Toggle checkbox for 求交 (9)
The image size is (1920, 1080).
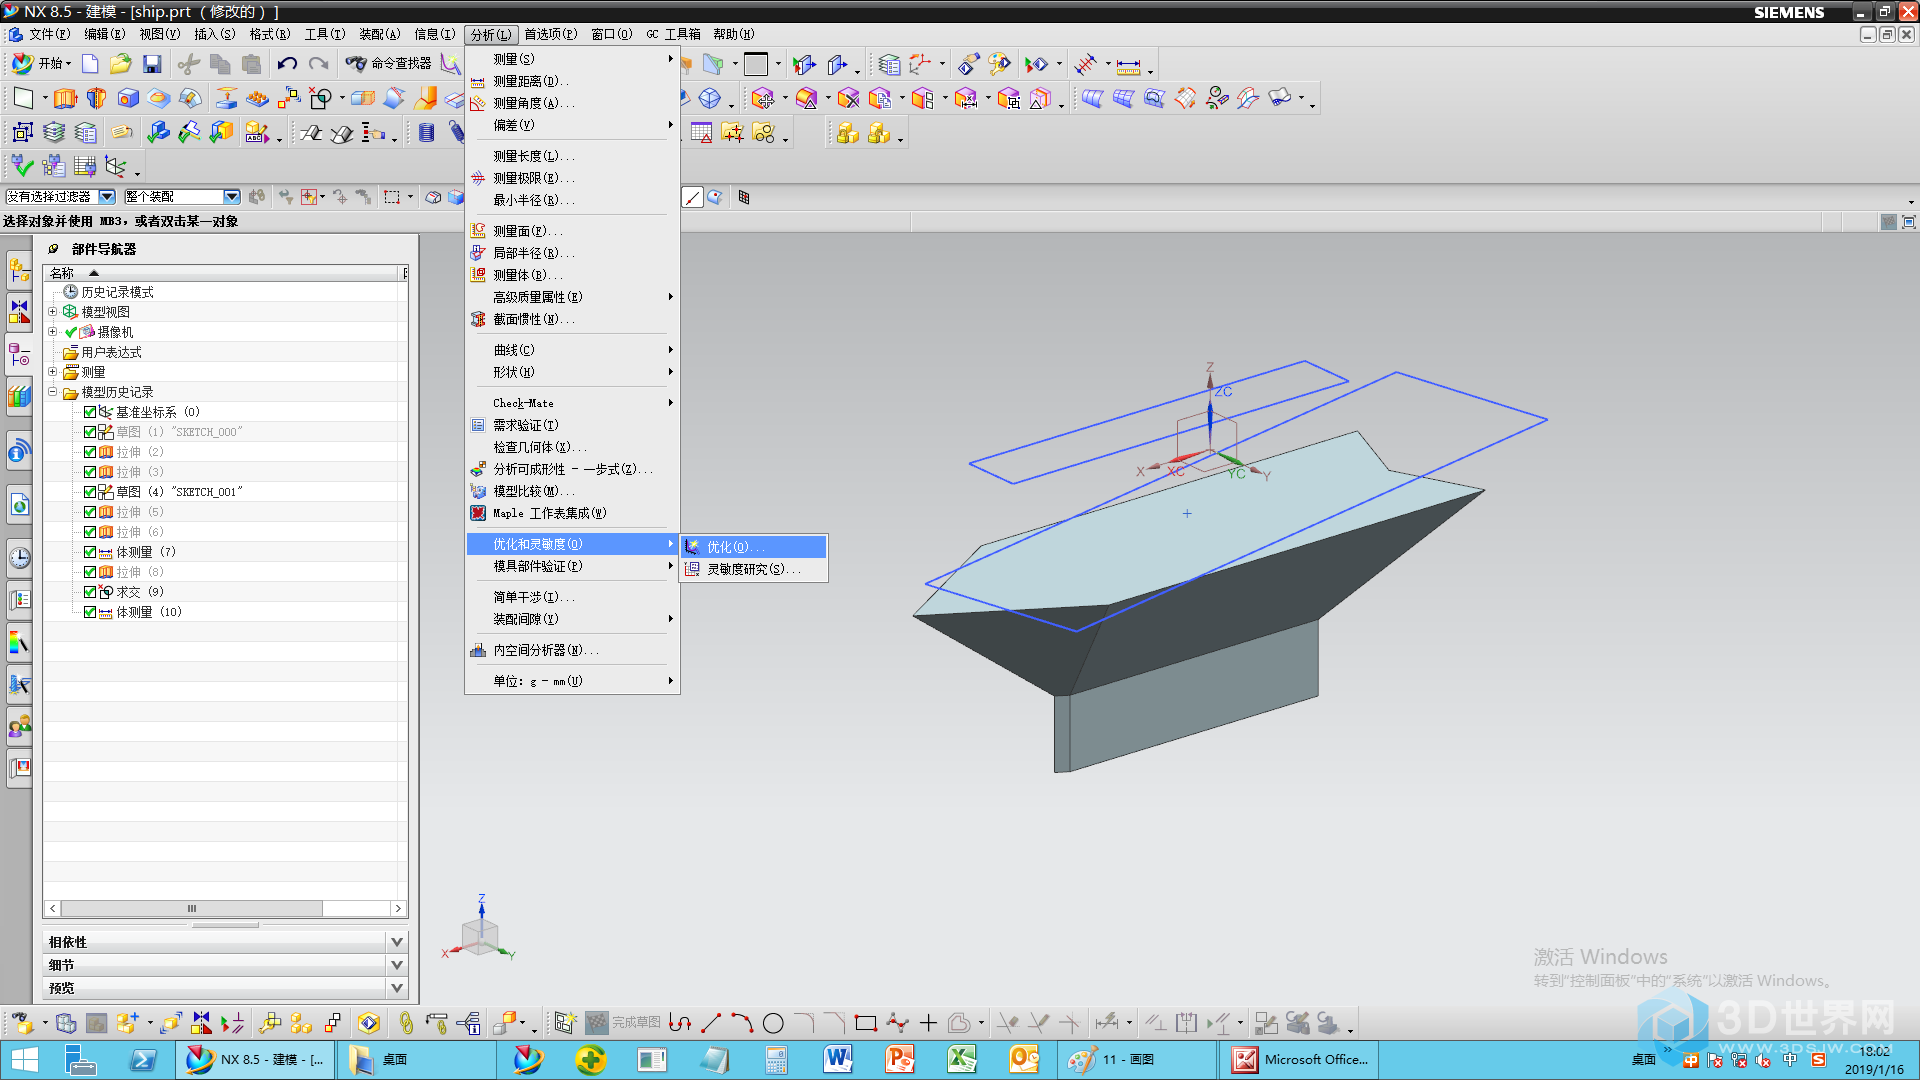(x=90, y=592)
